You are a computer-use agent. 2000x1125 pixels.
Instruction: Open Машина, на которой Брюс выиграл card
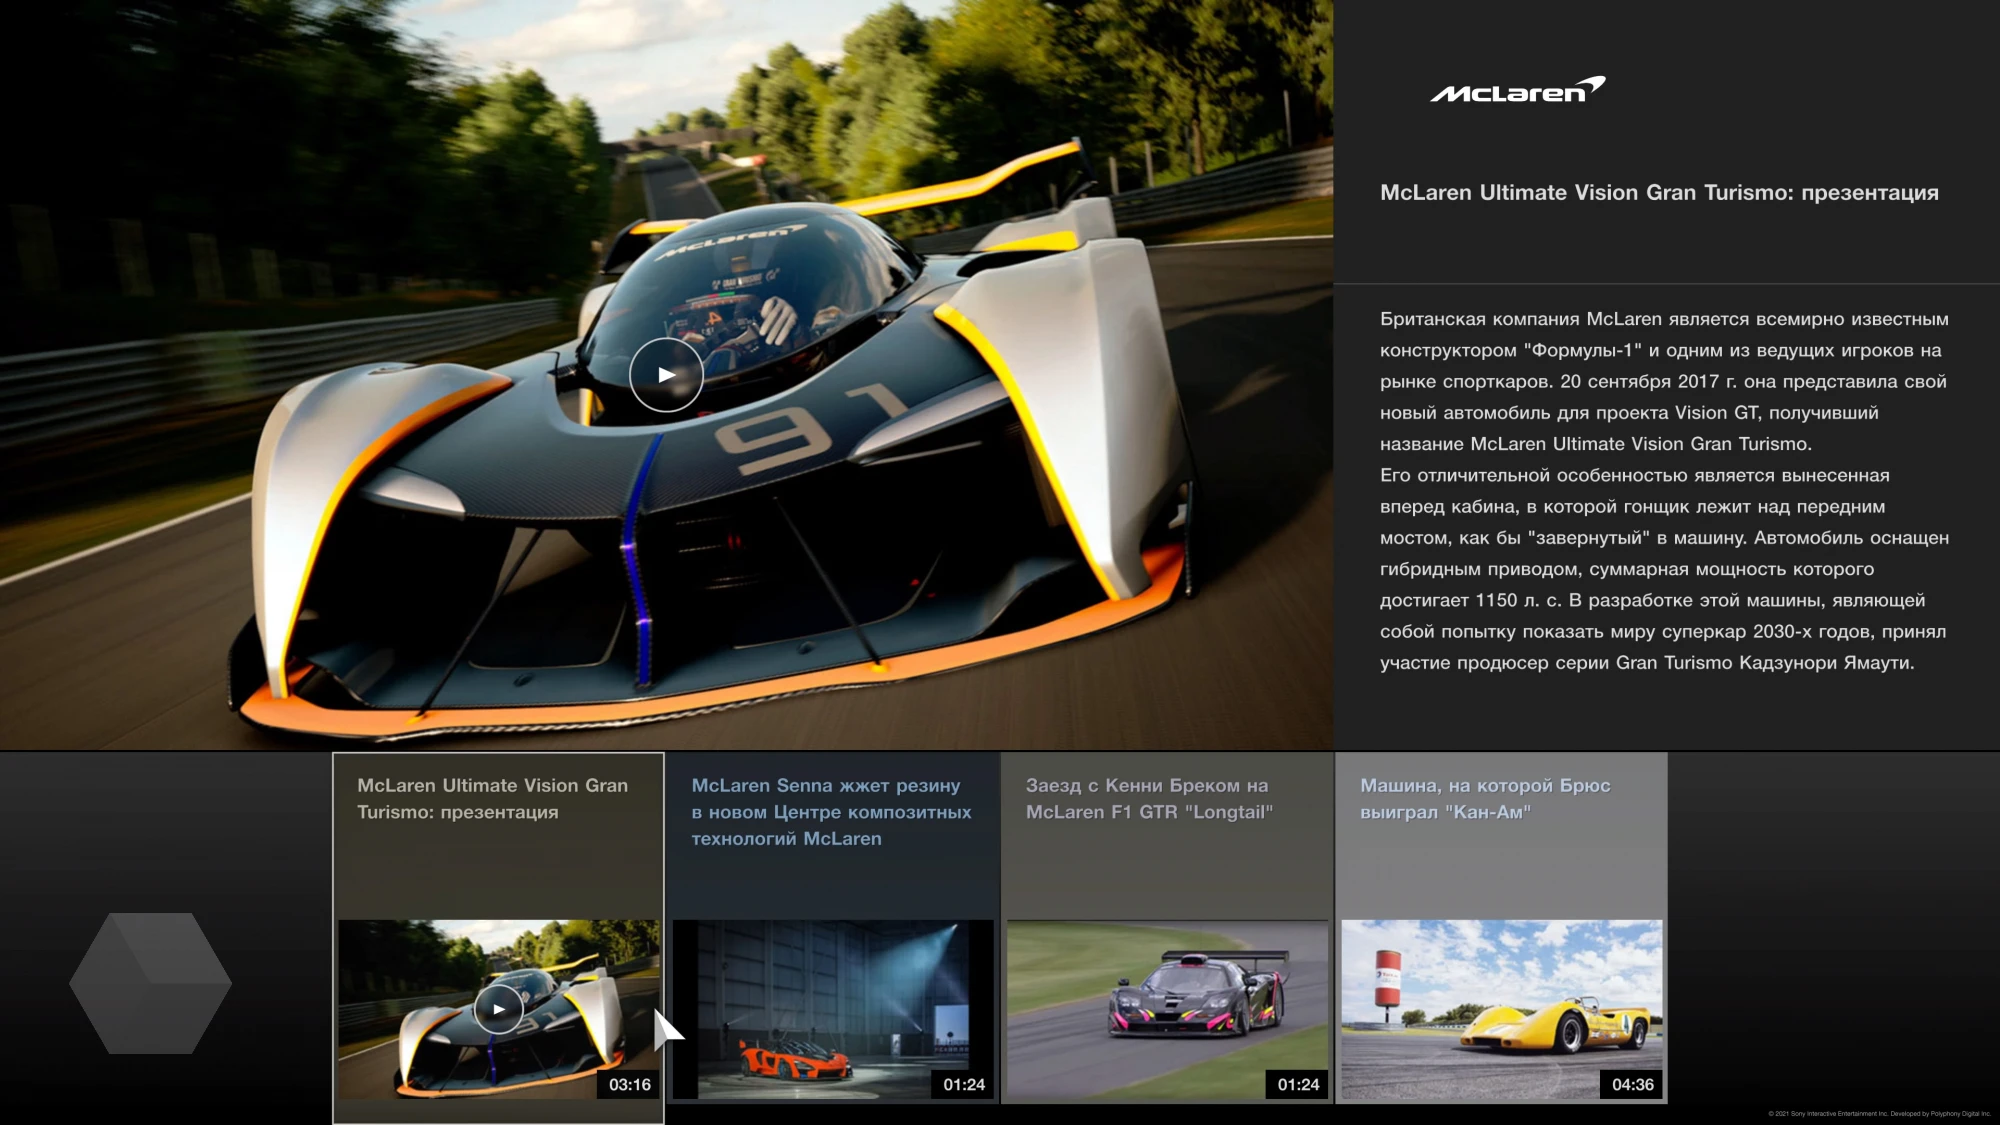tap(1501, 928)
